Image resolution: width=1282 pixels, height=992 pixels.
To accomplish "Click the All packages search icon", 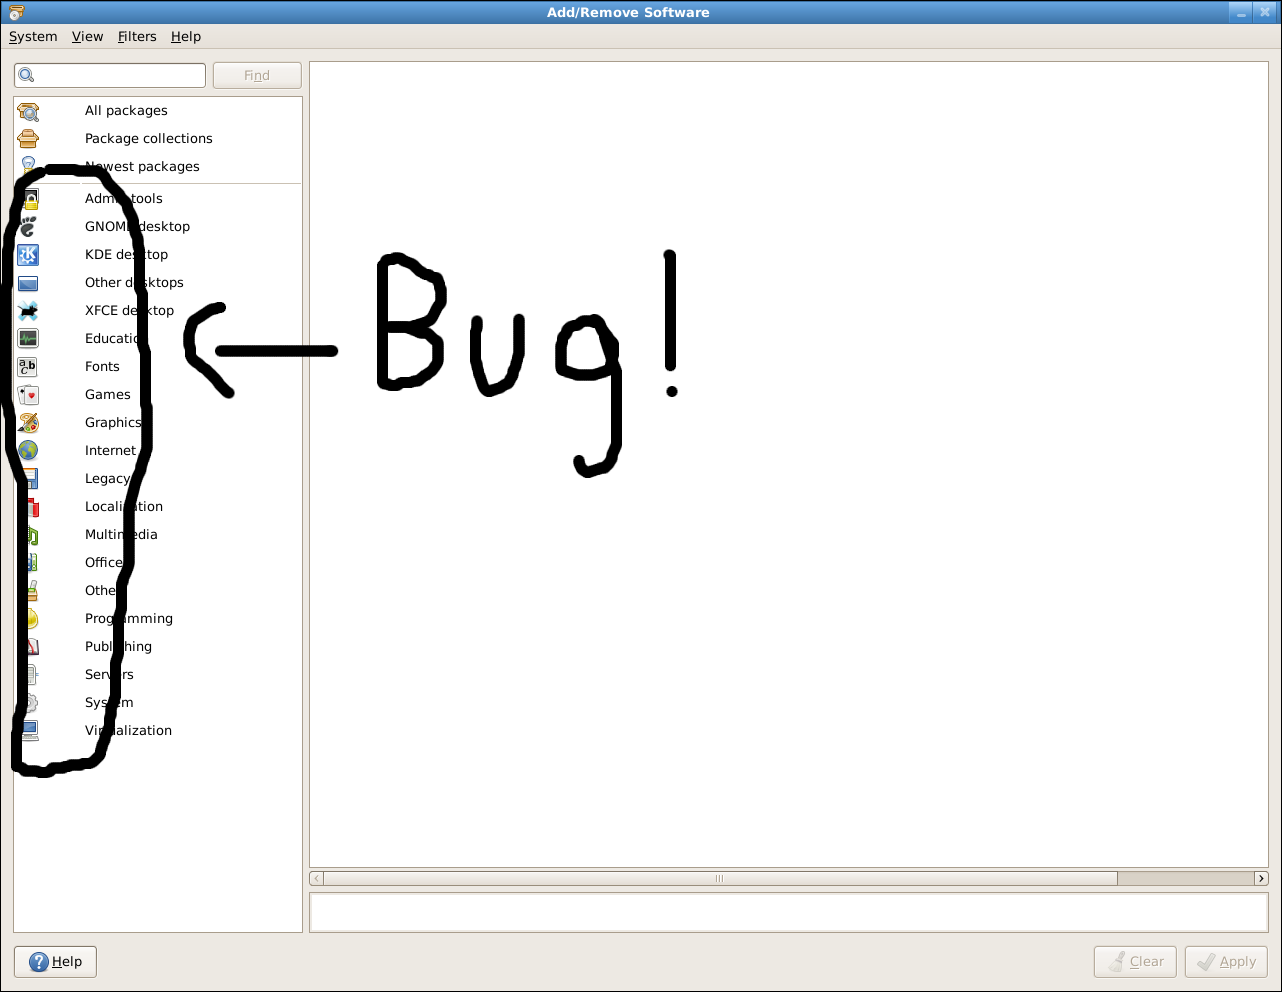I will (x=28, y=111).
